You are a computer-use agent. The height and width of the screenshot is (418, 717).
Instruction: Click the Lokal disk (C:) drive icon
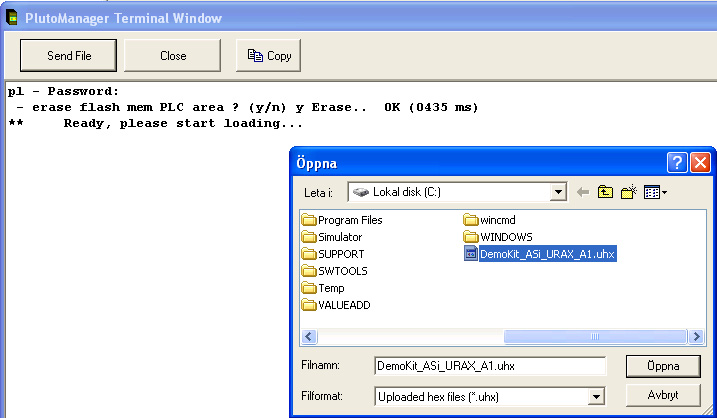(x=361, y=192)
